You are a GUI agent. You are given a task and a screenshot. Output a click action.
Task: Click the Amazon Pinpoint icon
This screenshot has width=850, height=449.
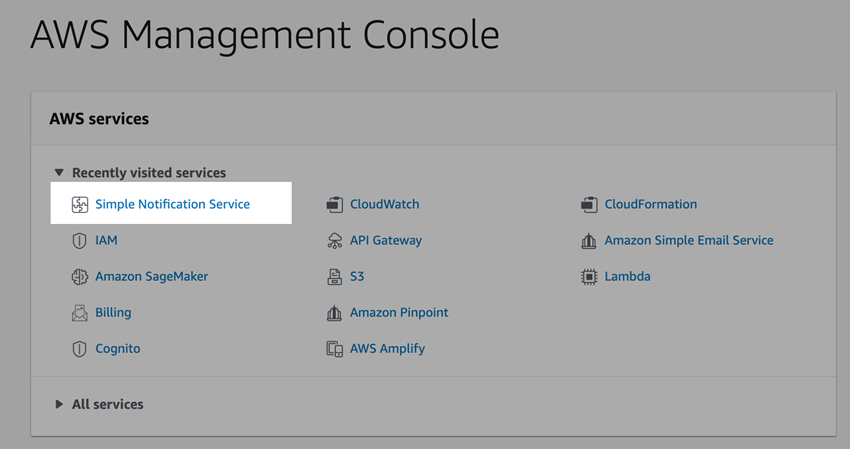click(335, 313)
